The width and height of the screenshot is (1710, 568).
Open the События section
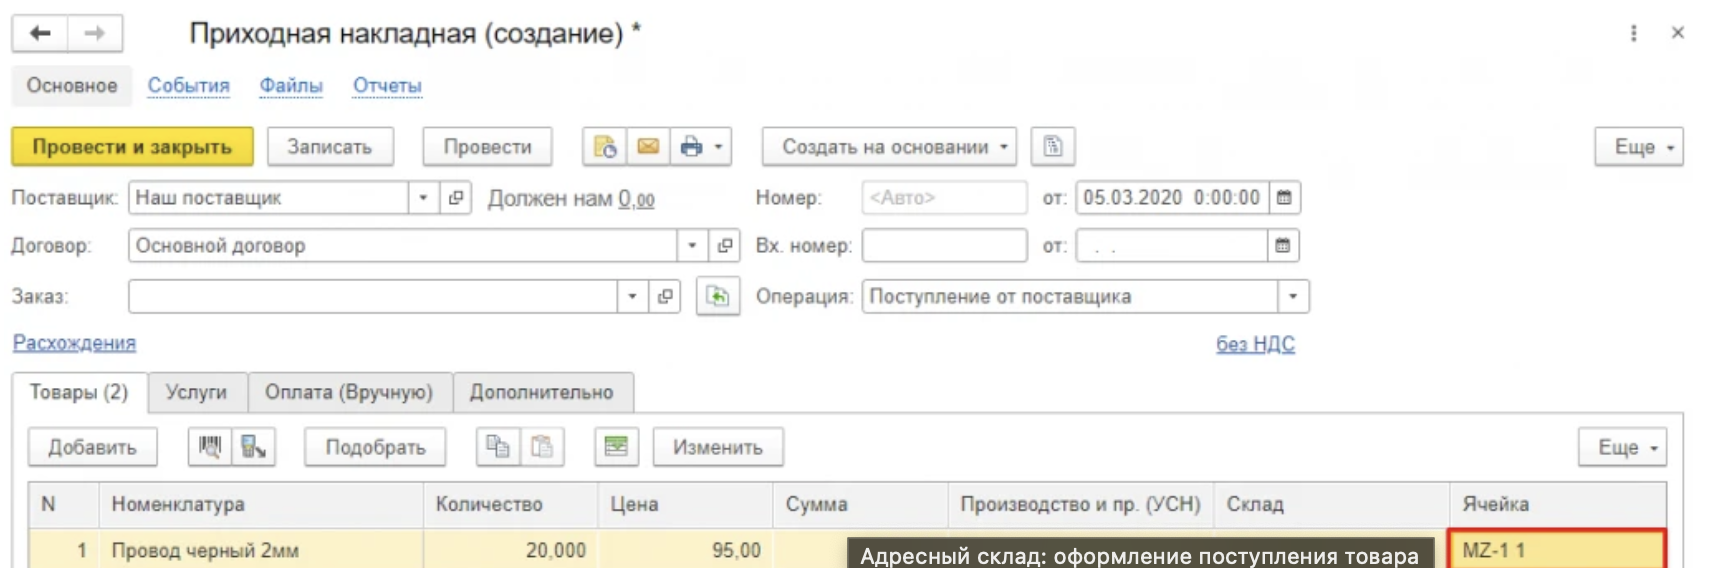click(188, 86)
